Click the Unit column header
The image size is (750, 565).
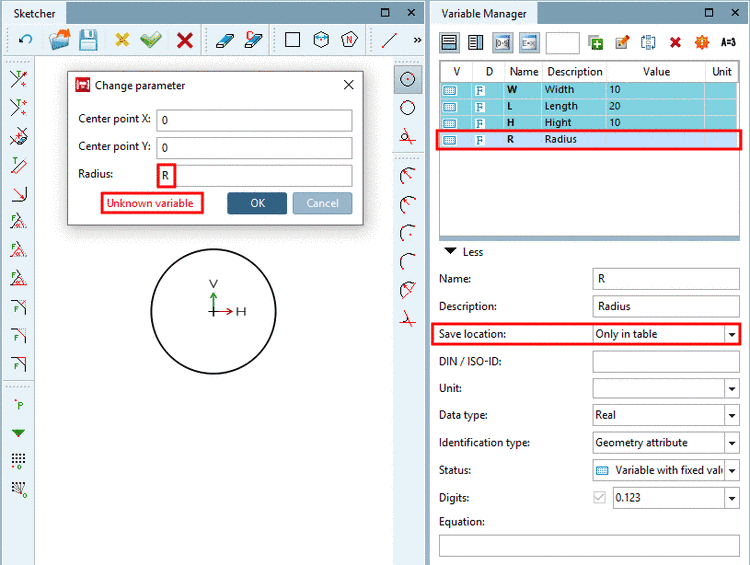pyautogui.click(x=721, y=72)
